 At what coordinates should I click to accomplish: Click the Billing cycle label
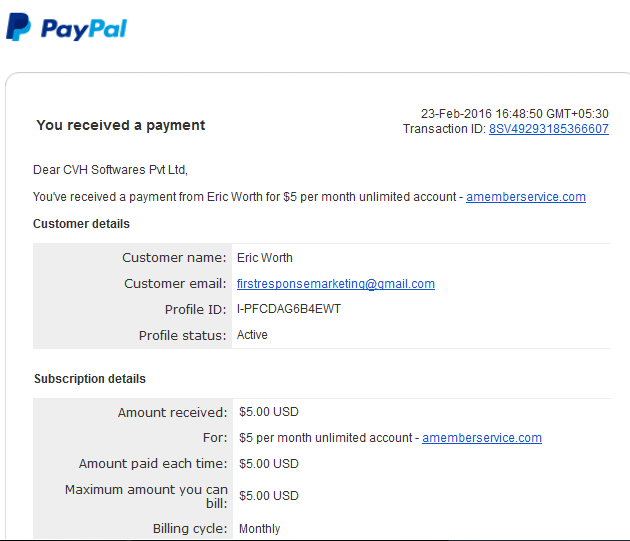[x=190, y=529]
